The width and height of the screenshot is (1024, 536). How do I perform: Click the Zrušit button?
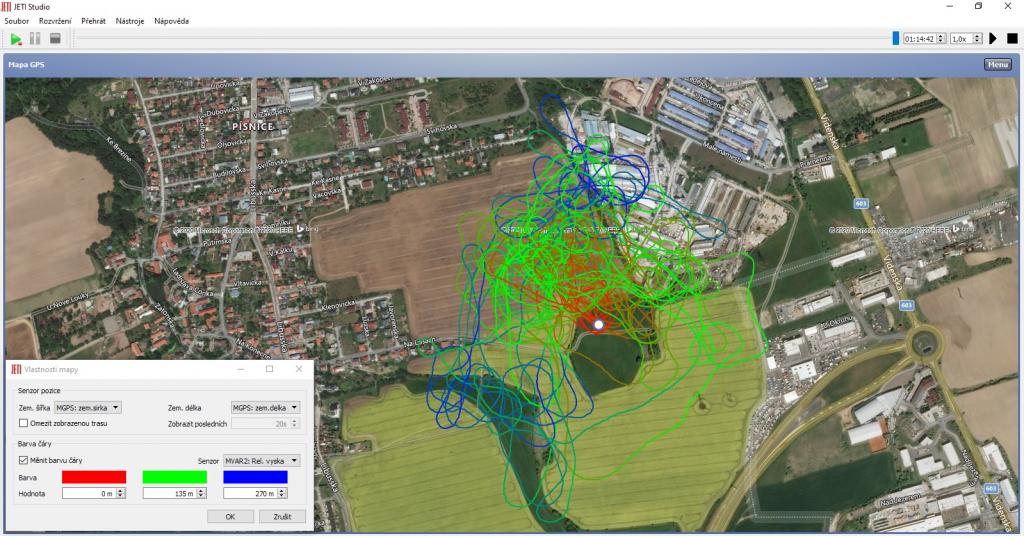coord(282,516)
